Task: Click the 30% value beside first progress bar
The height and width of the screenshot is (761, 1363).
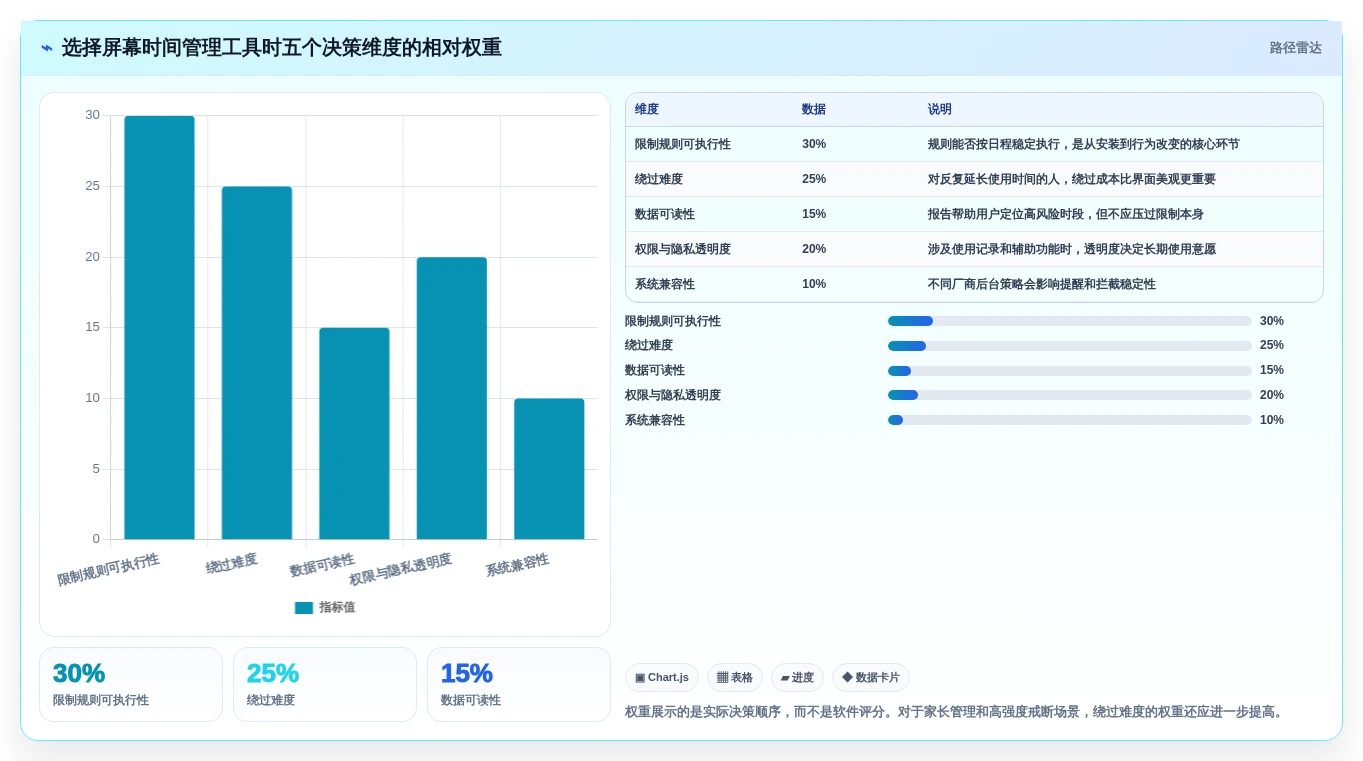Action: pyautogui.click(x=1272, y=321)
